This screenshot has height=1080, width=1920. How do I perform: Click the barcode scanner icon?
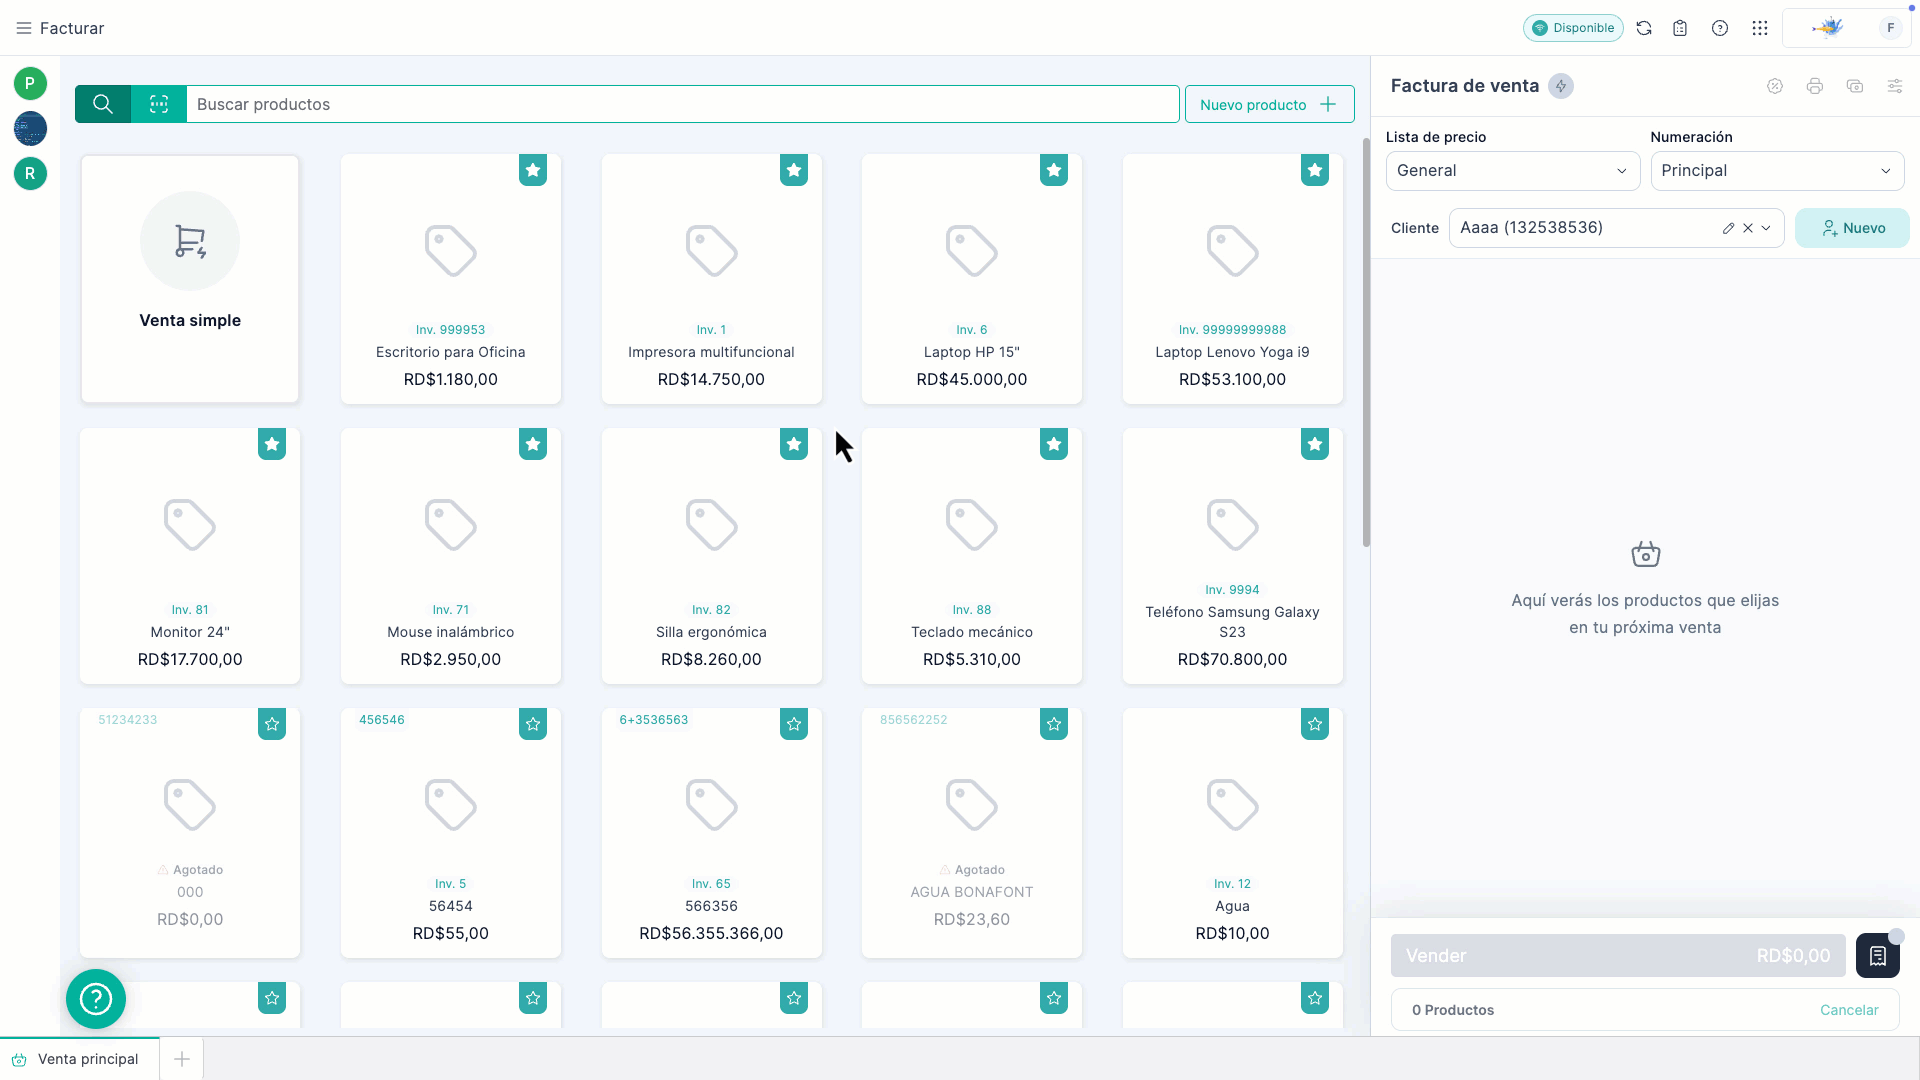pos(159,104)
